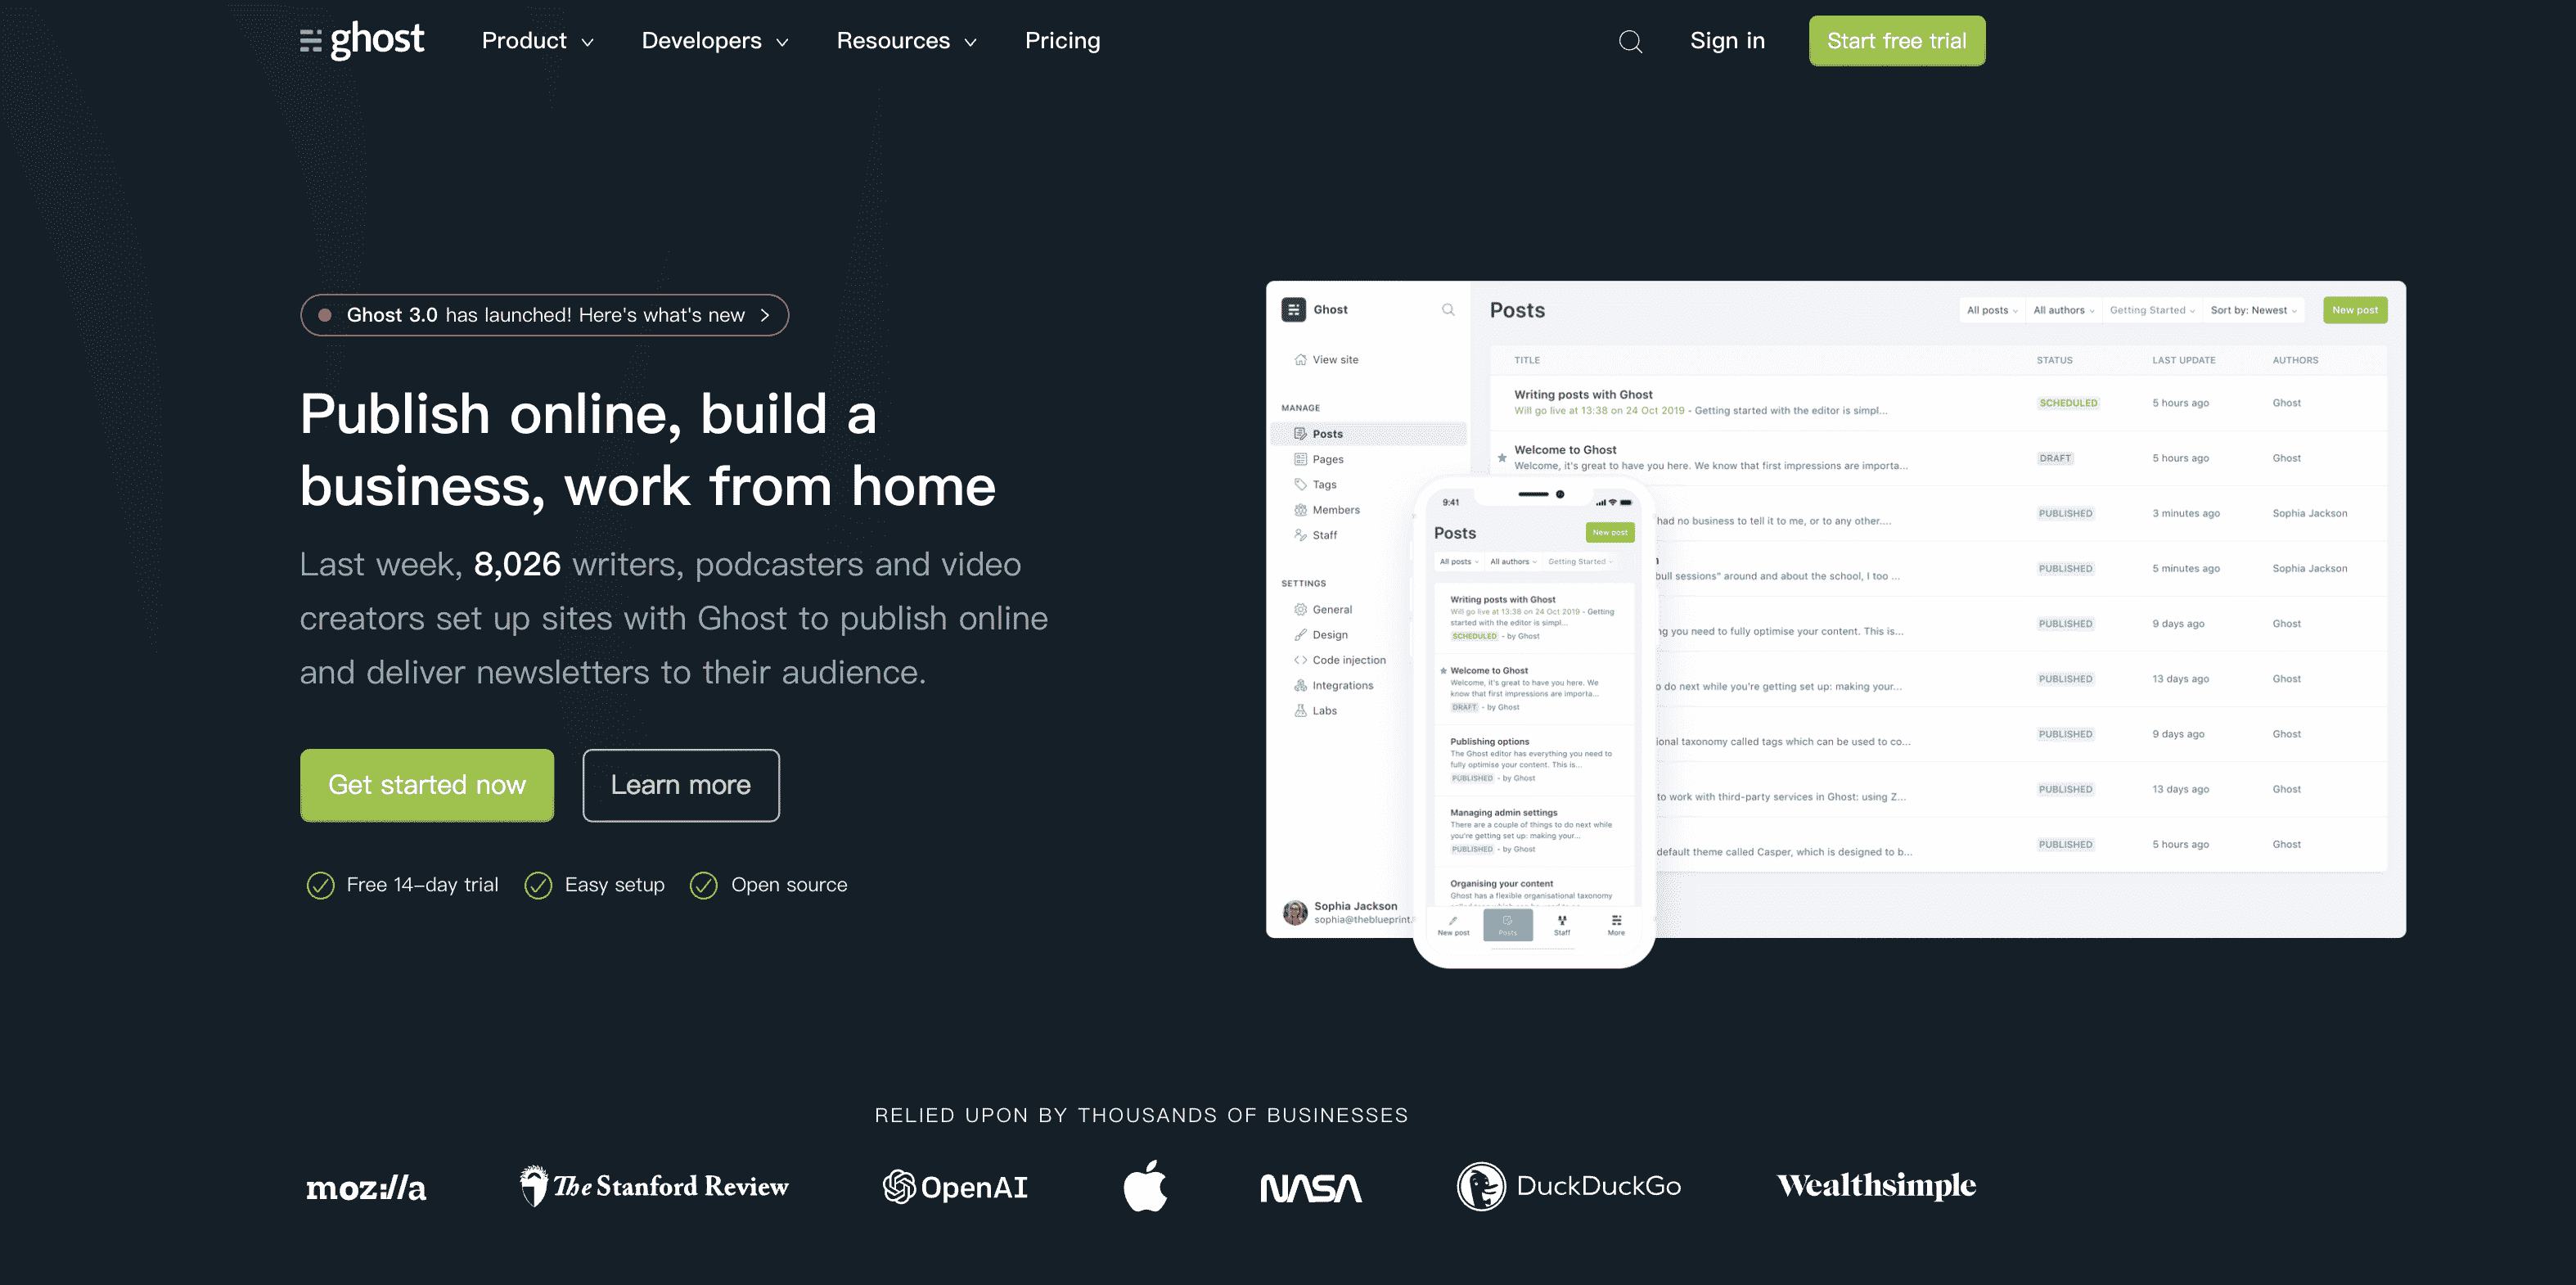Viewport: 2576px width, 1285px height.
Task: Toggle the Free 14-day trial checkbox
Action: 317,884
